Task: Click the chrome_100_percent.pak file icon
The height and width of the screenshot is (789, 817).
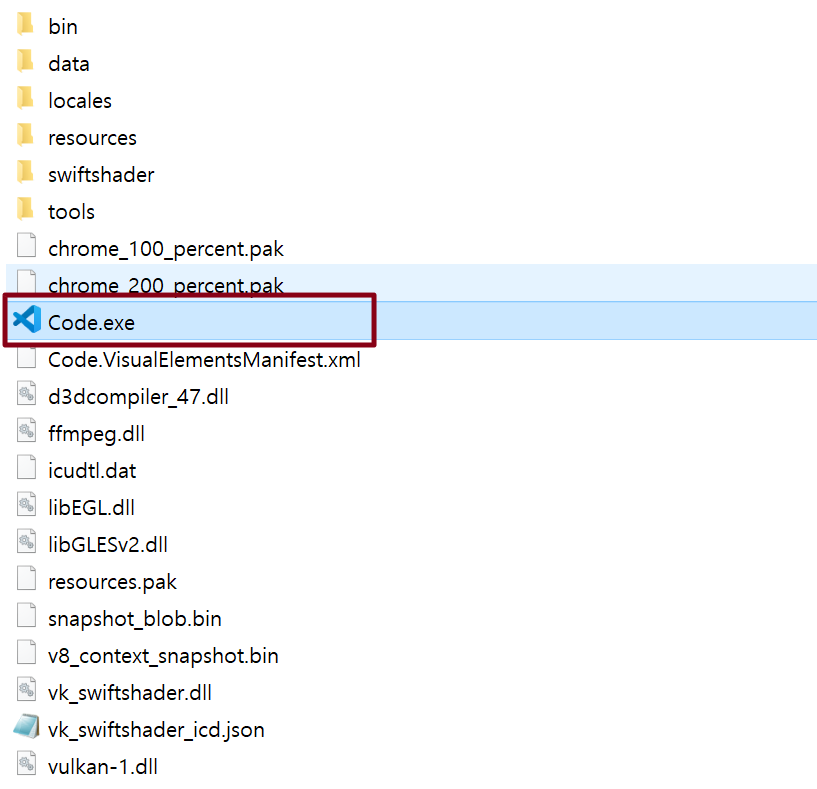Action: [26, 245]
